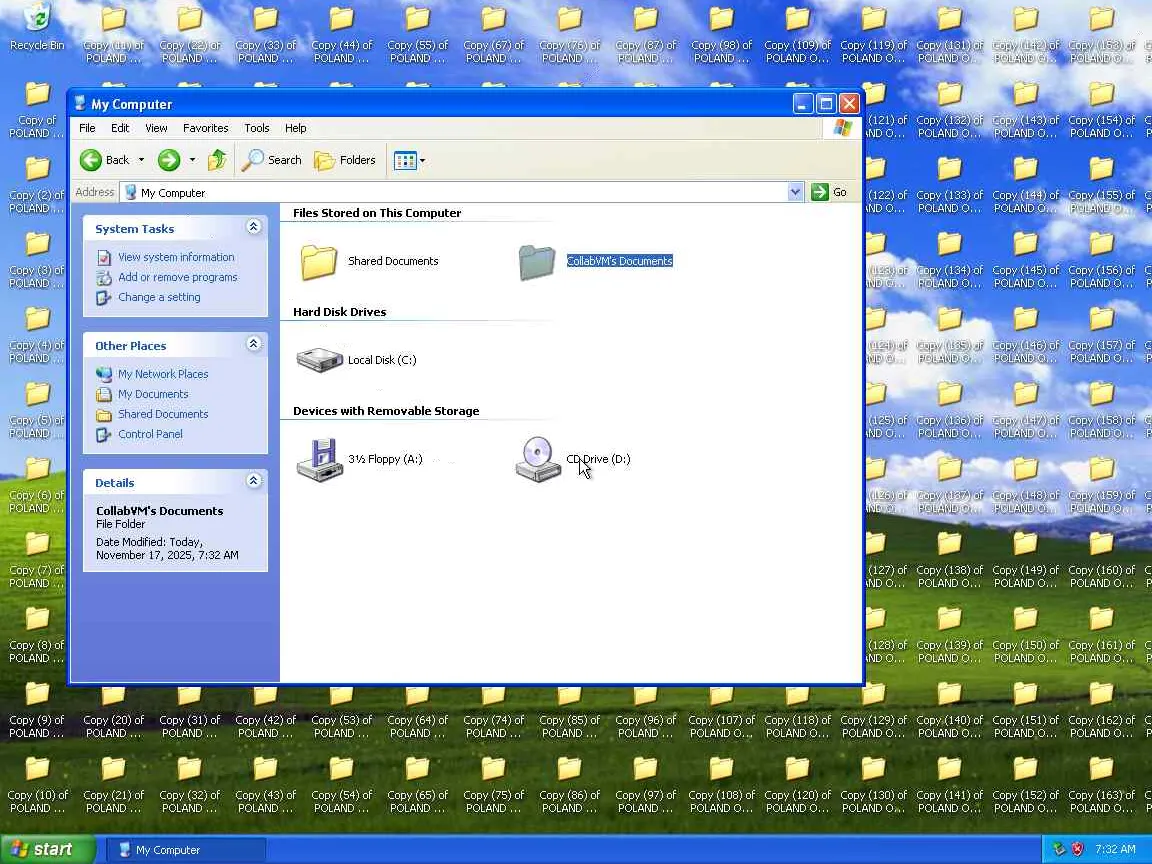Click the 7:32 AM clock
The width and height of the screenshot is (1152, 864).
(x=1115, y=849)
